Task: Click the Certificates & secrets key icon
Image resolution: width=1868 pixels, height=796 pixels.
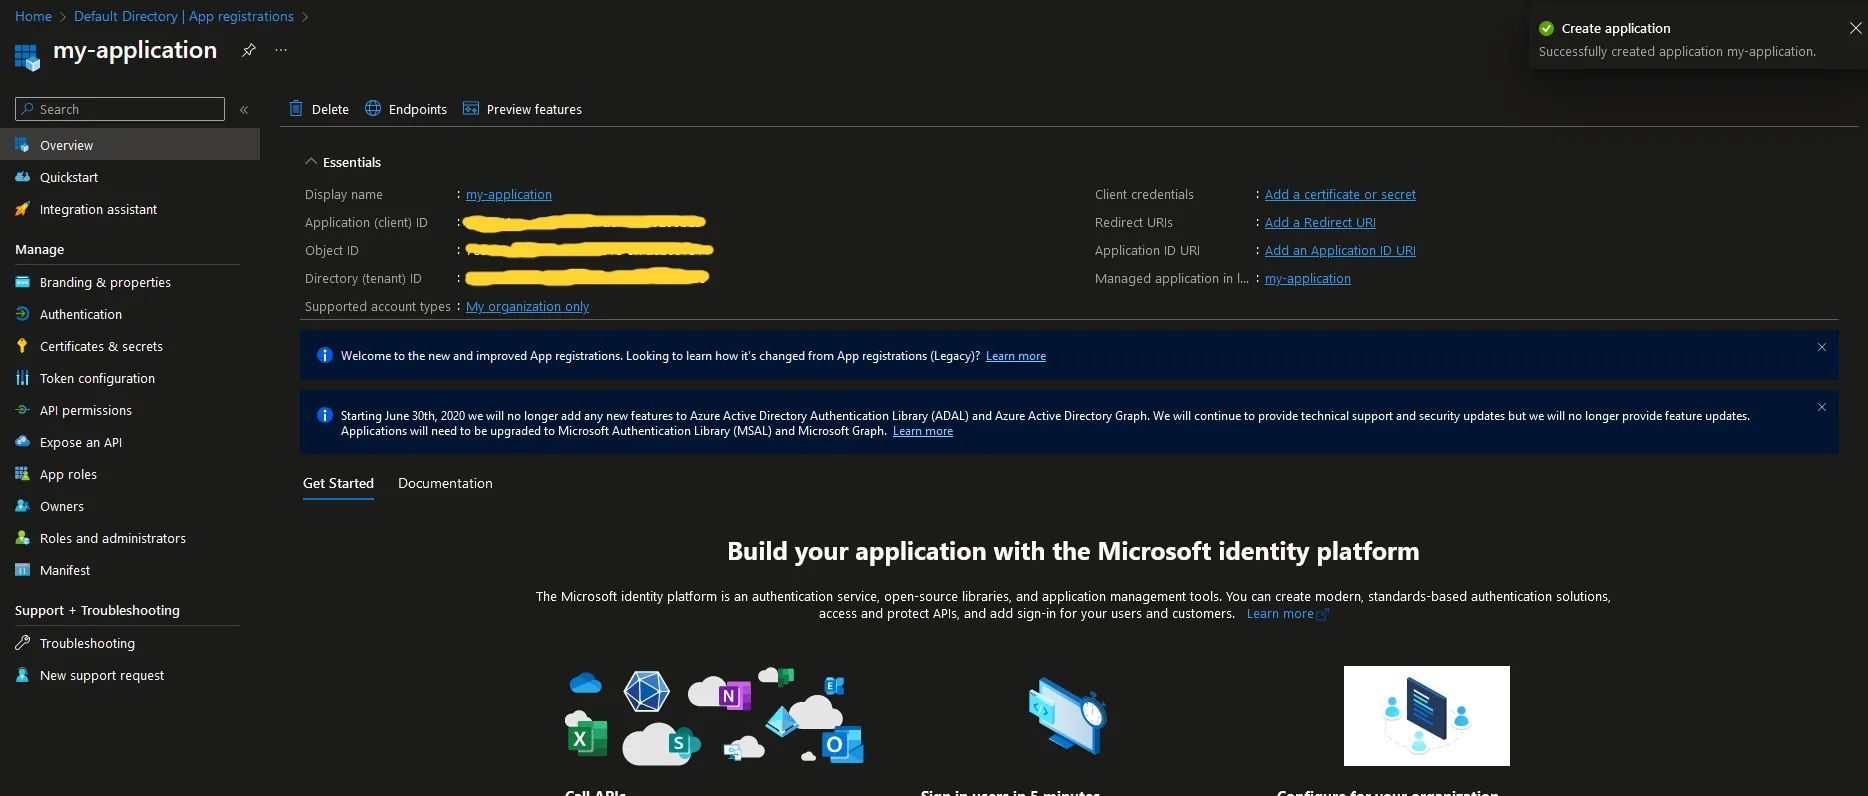Action: pos(22,346)
